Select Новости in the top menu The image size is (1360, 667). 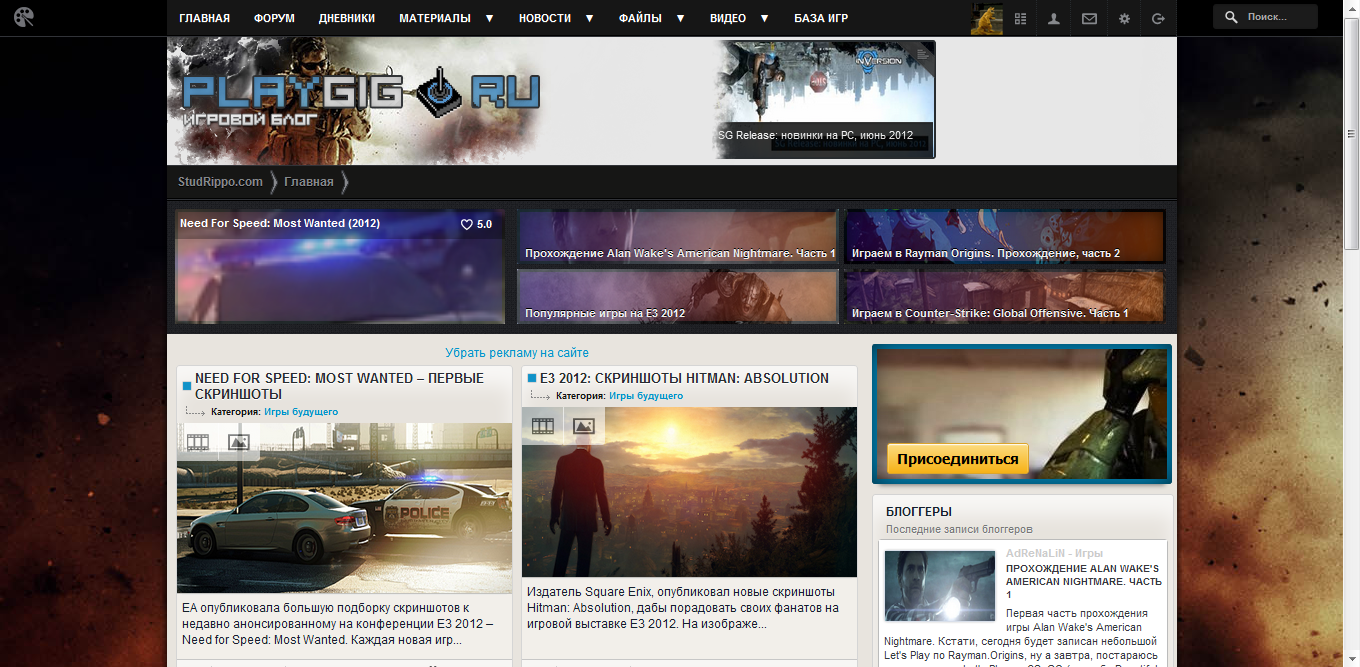pyautogui.click(x=545, y=18)
